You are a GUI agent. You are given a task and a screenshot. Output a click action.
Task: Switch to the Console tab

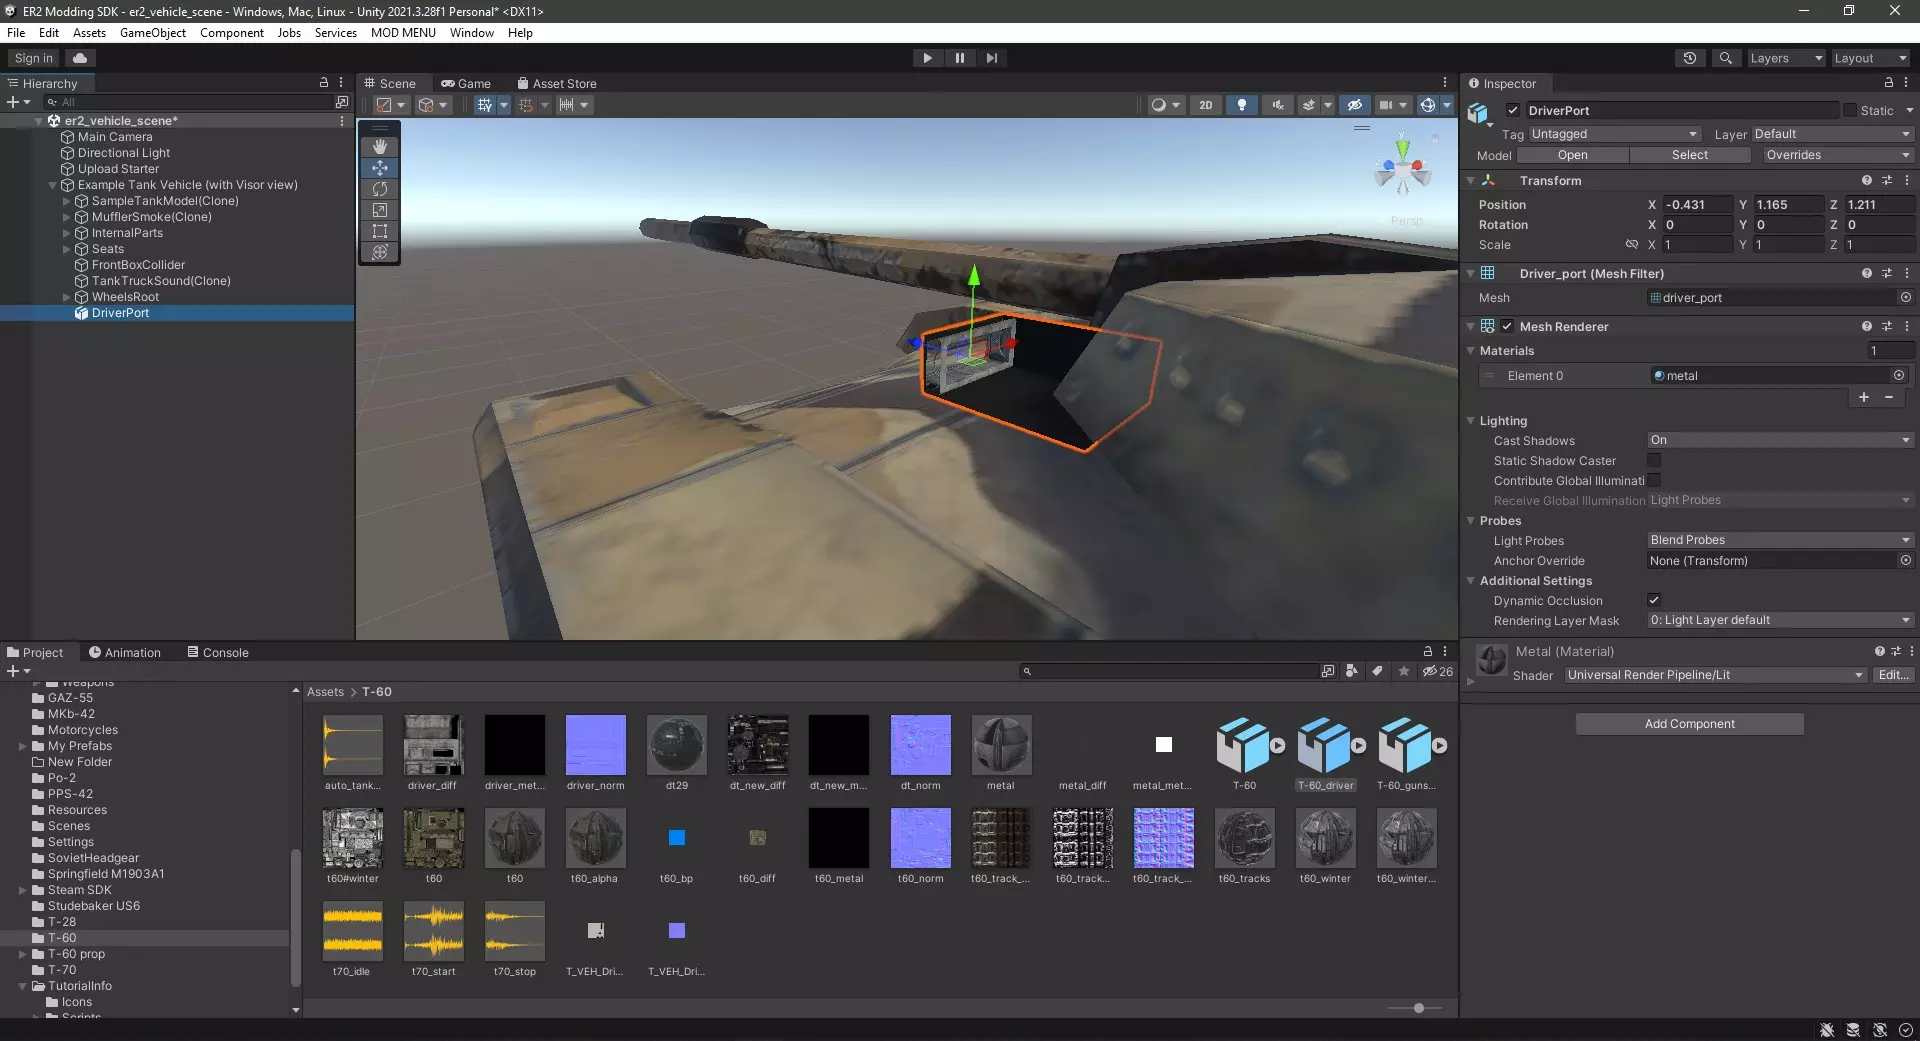[218, 653]
